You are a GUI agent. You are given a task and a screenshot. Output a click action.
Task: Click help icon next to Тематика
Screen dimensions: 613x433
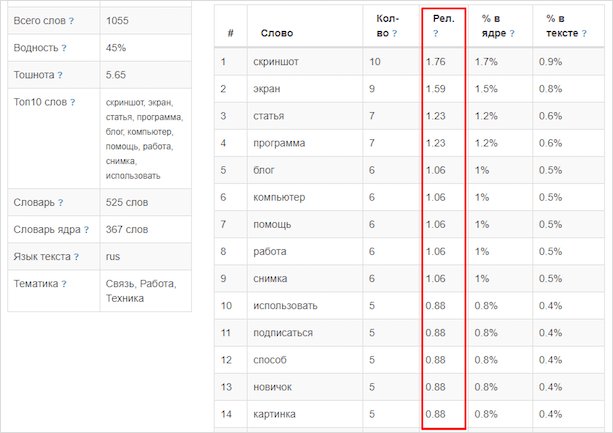click(x=63, y=284)
